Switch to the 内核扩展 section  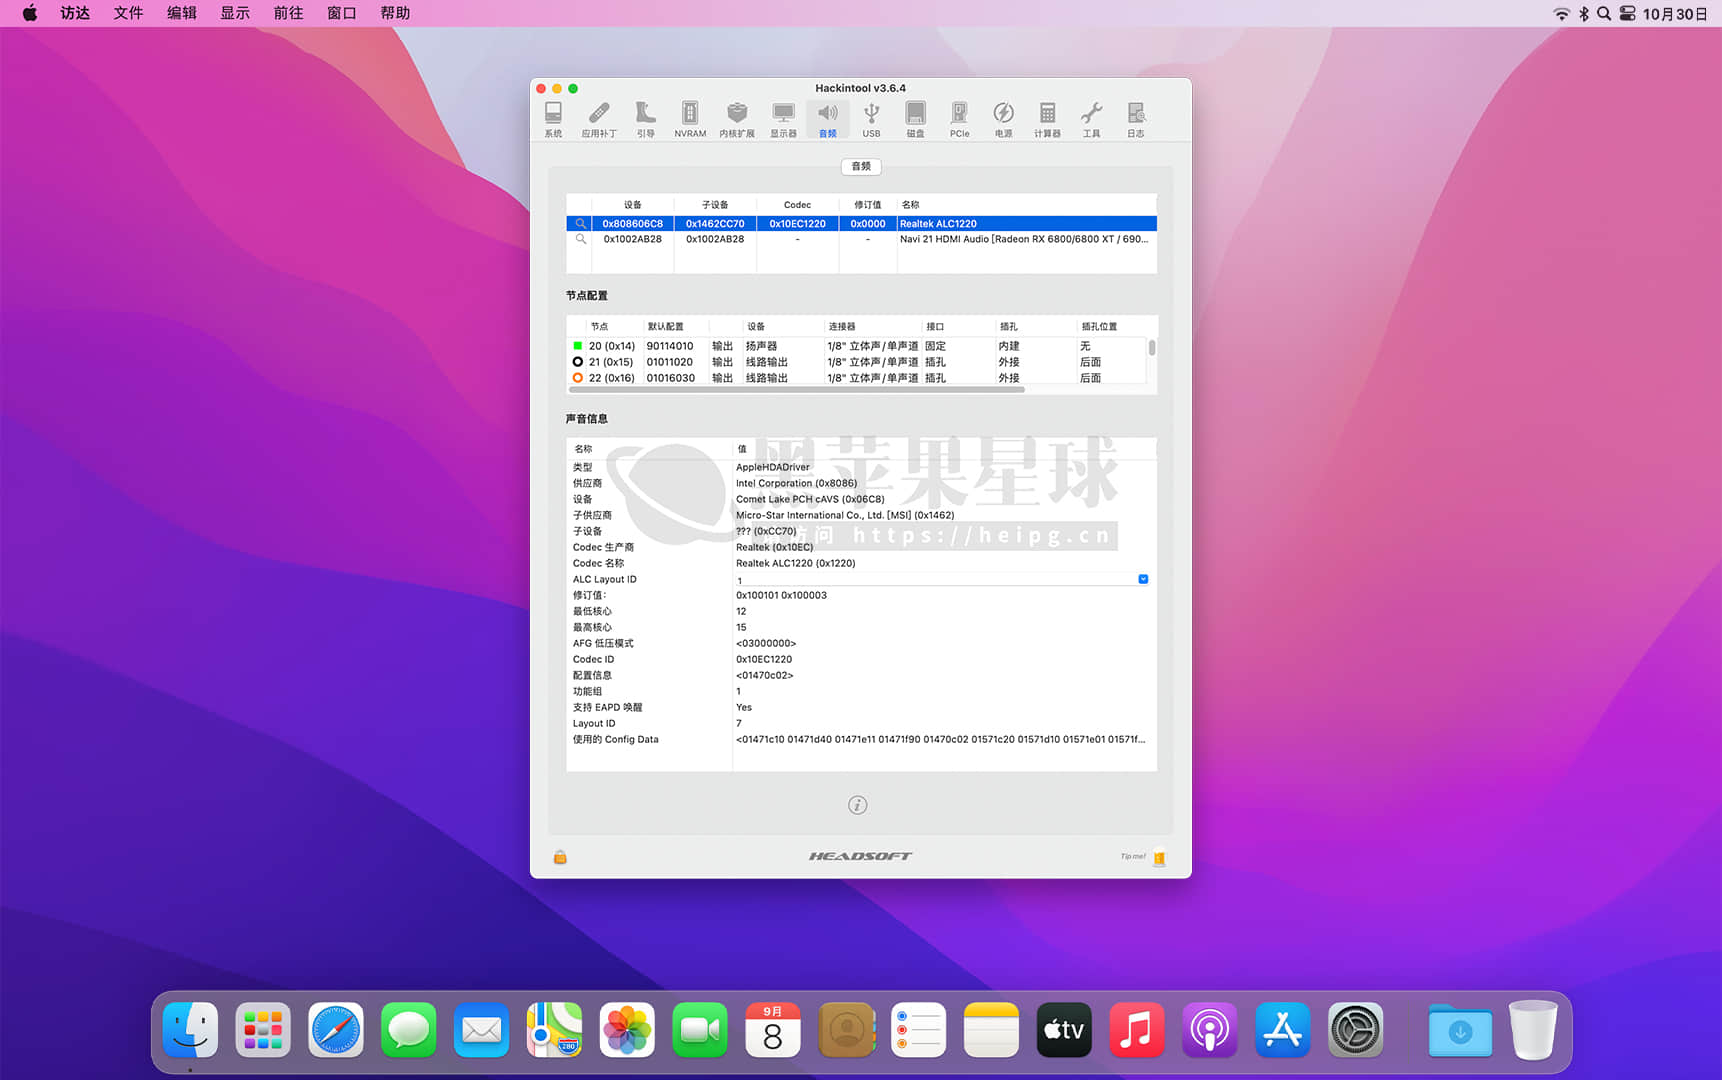coord(736,118)
